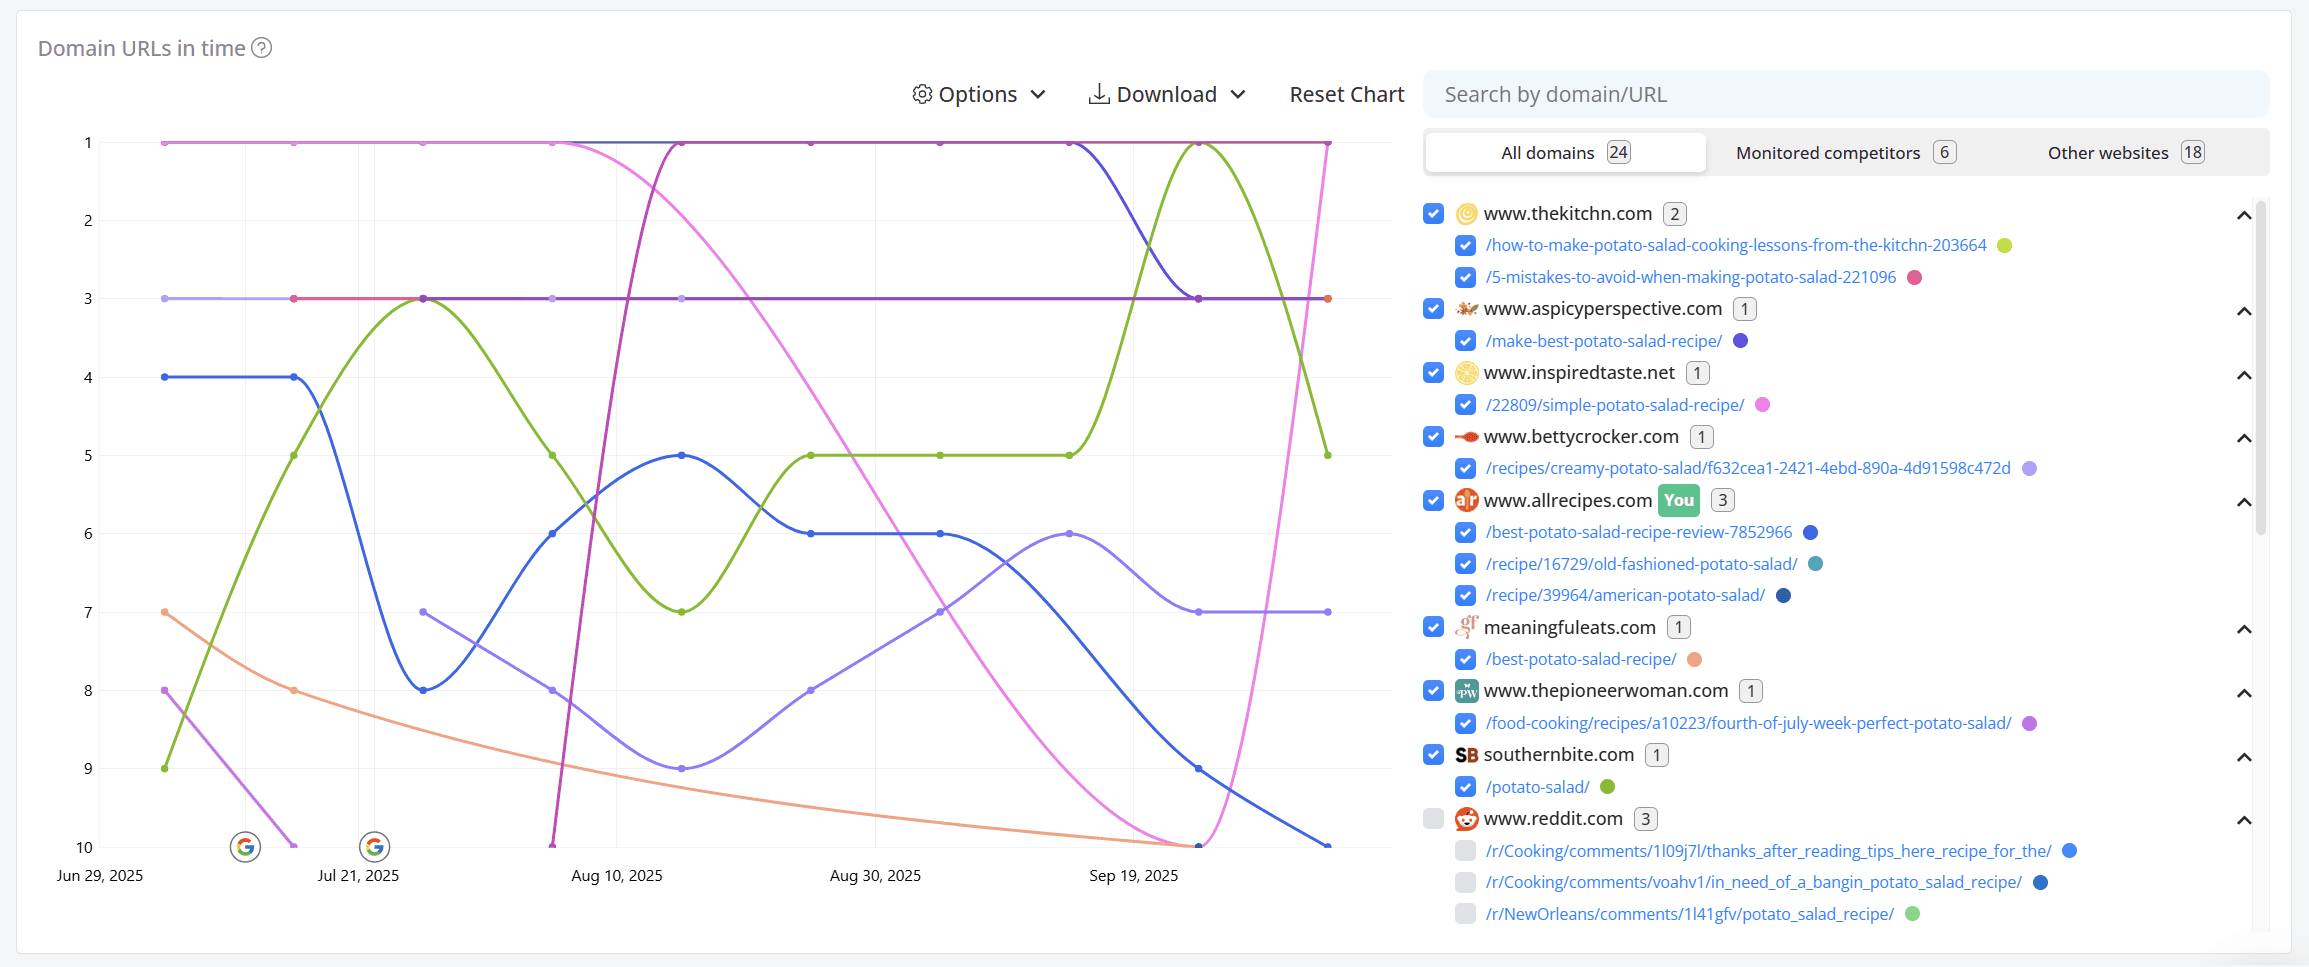2309x967 pixels.
Task: Click the Reset Chart button
Action: click(1346, 94)
